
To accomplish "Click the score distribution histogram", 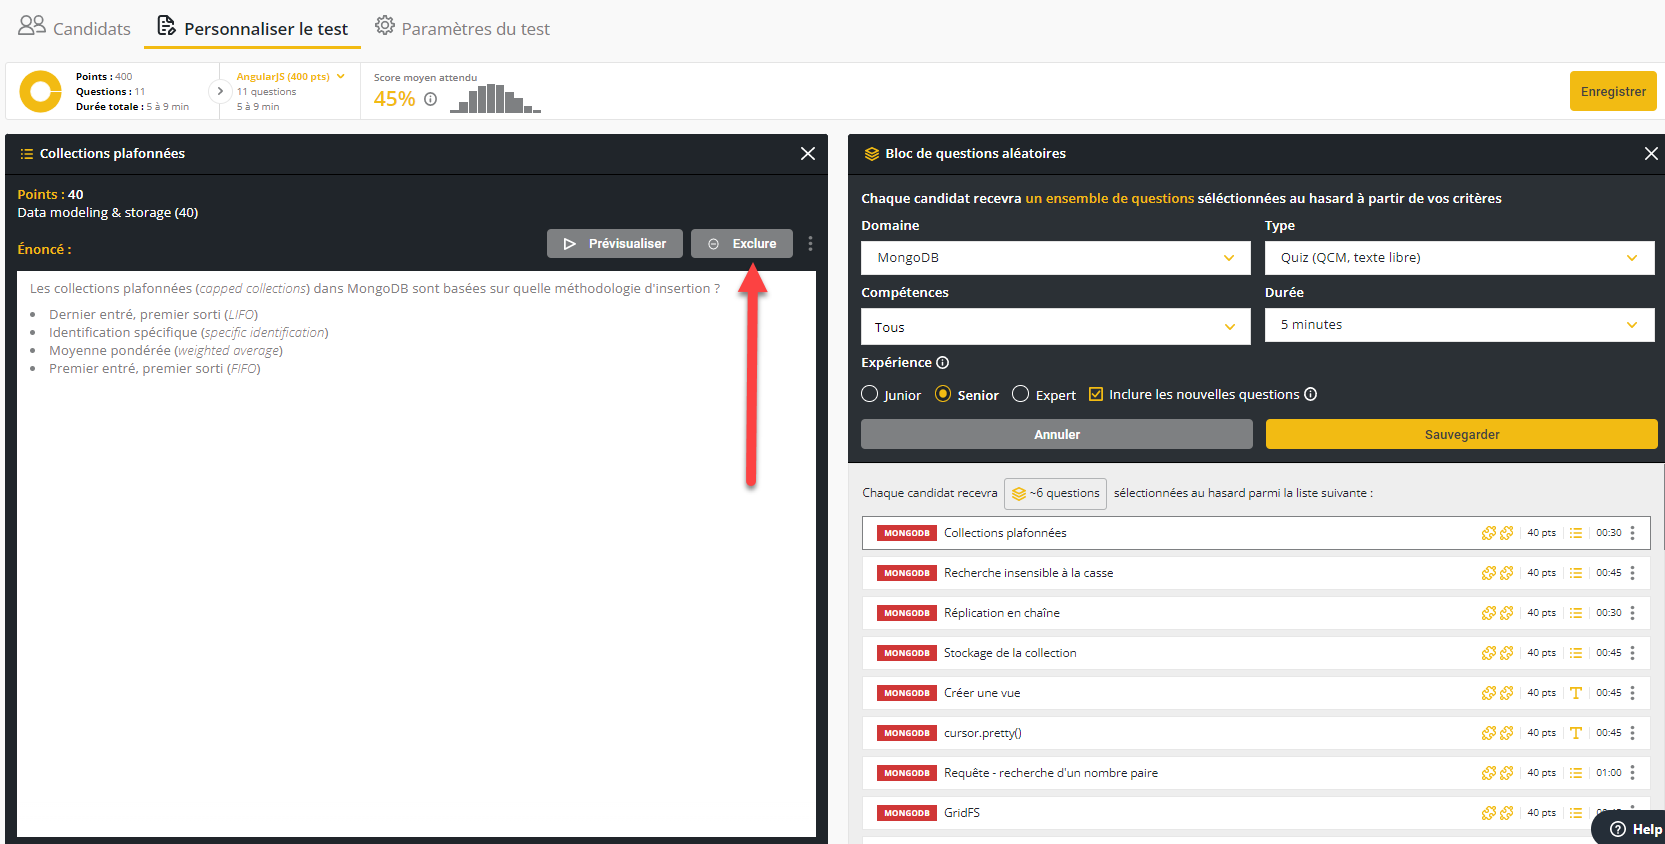I will coord(495,99).
